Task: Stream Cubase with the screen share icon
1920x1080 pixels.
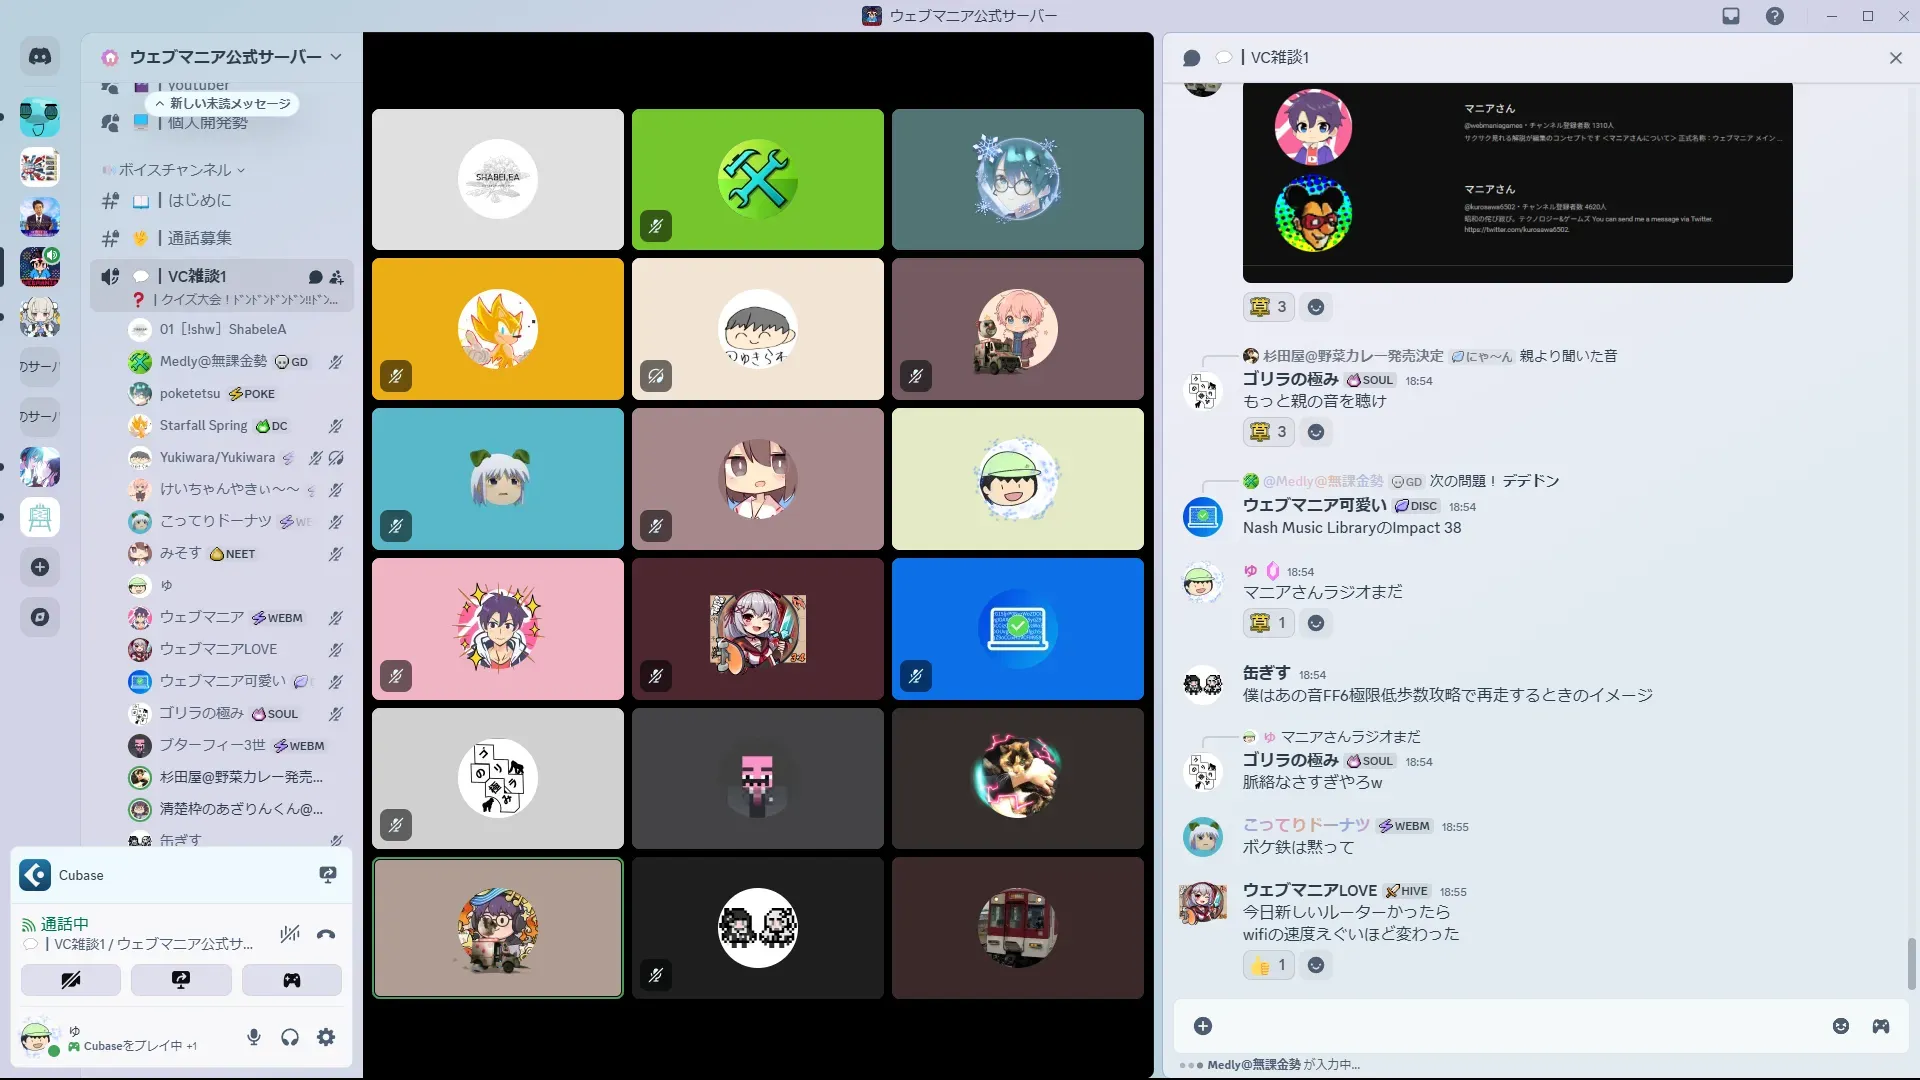Action: pyautogui.click(x=327, y=875)
